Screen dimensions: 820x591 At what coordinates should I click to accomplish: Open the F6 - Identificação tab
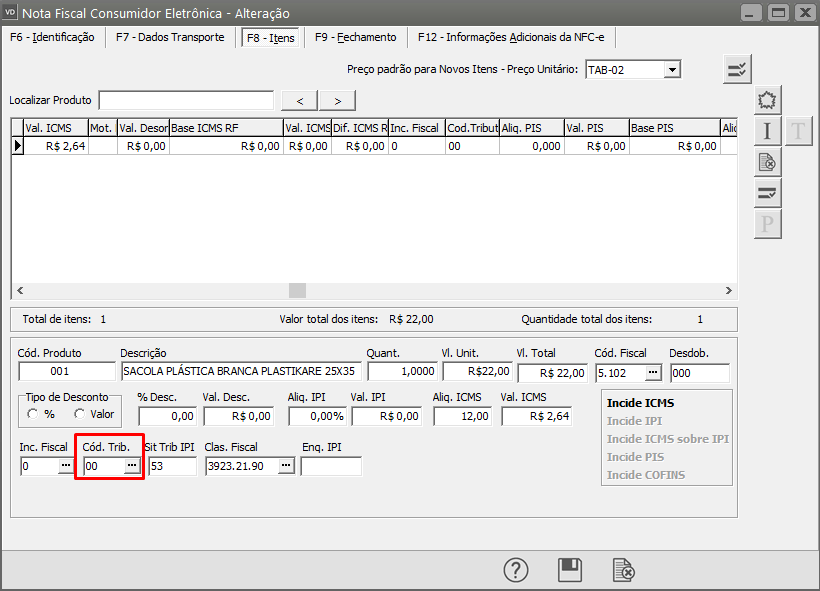point(52,37)
